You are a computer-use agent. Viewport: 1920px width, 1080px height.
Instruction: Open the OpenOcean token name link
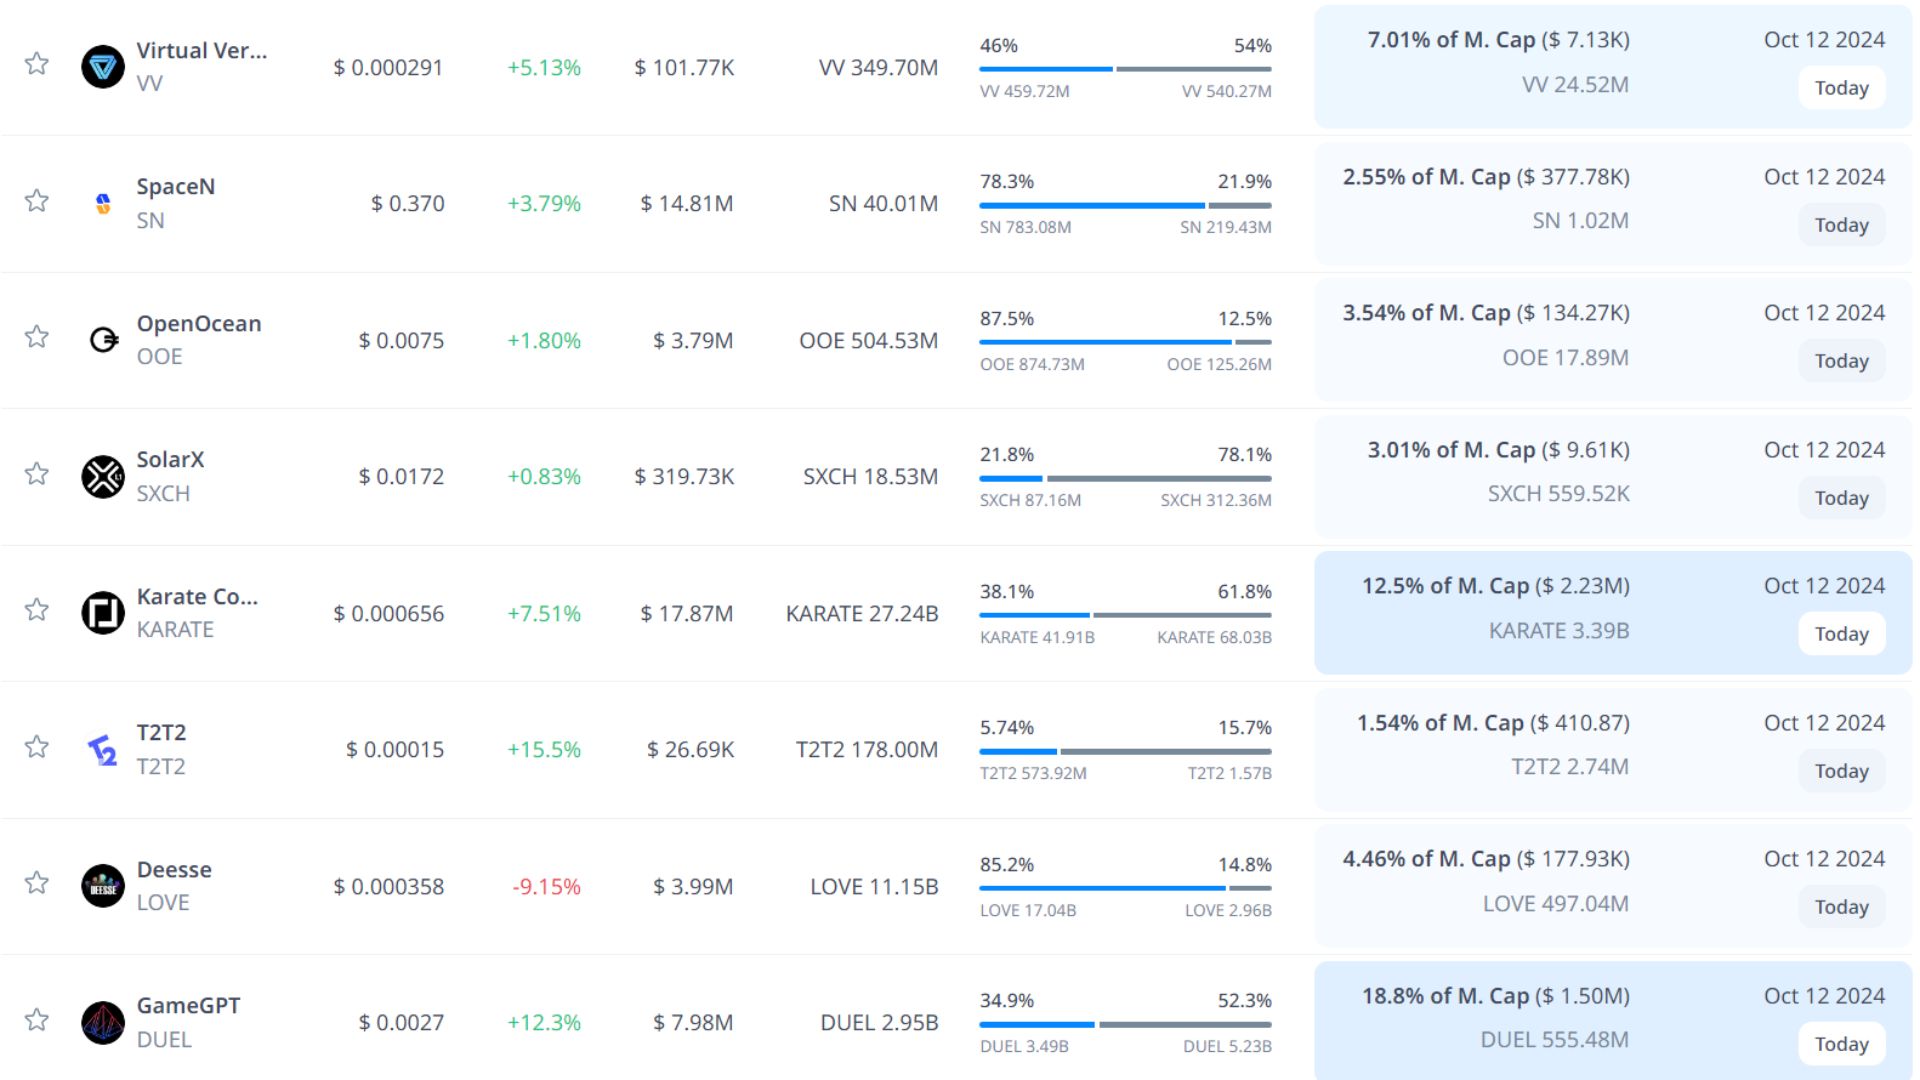pyautogui.click(x=199, y=324)
